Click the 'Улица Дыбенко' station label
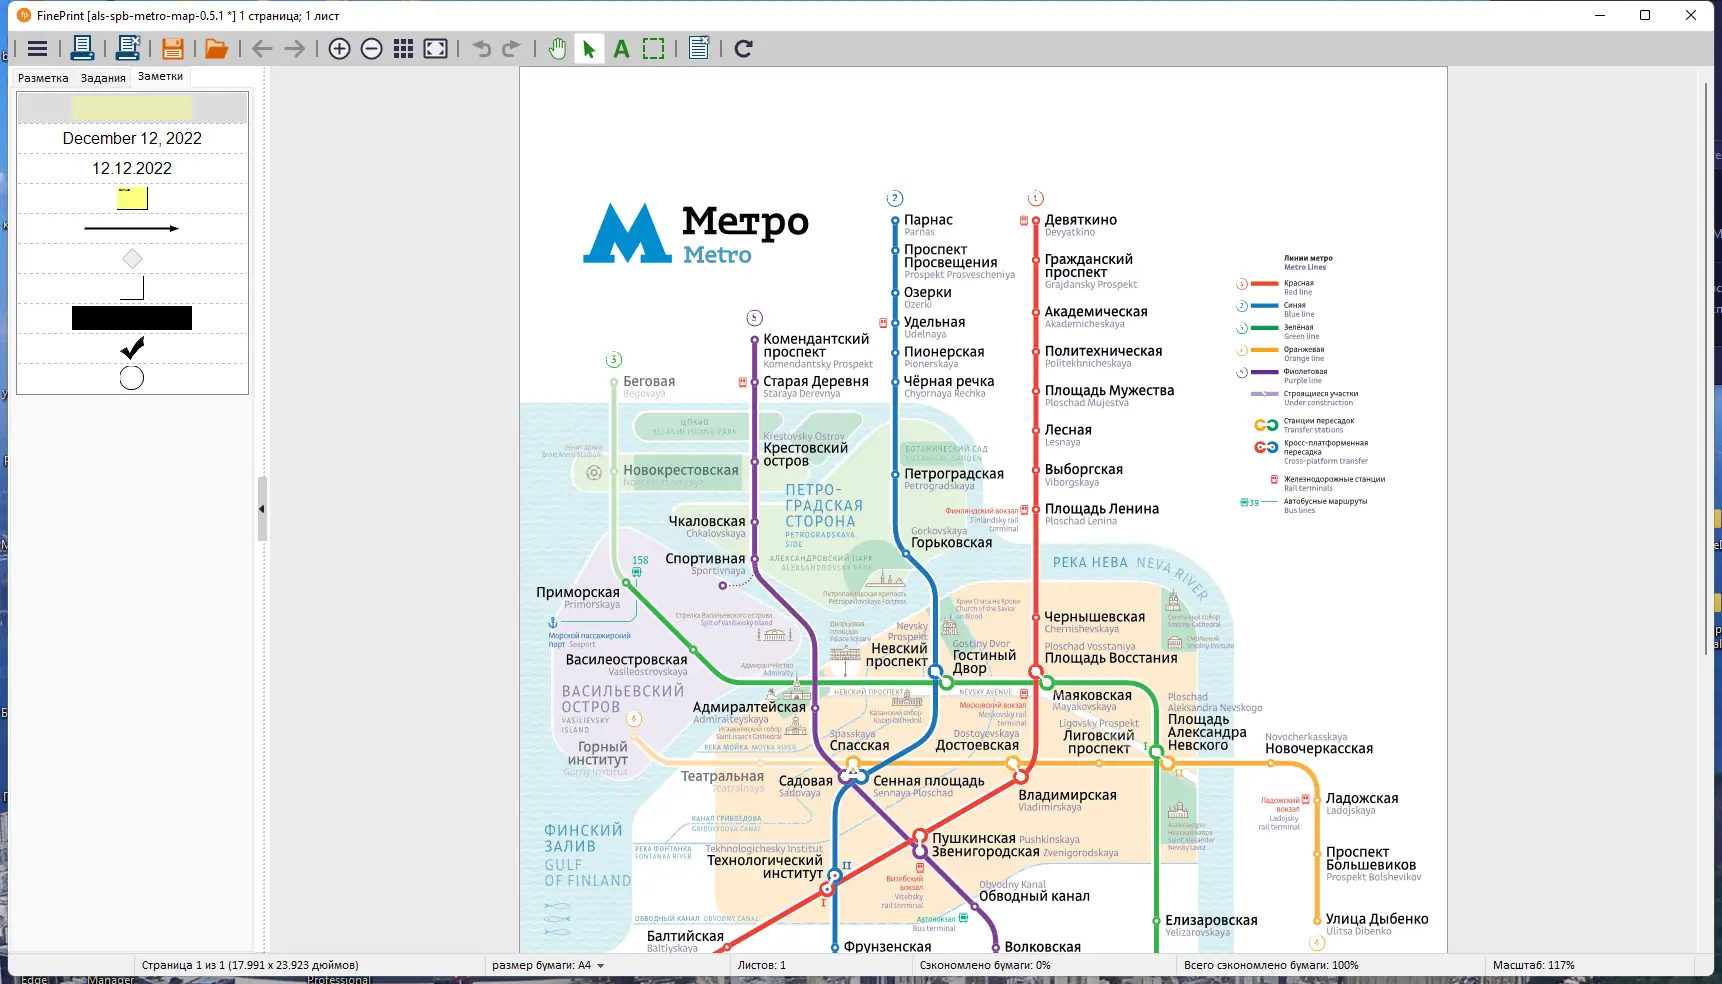Viewport: 1722px width, 984px height. [x=1377, y=919]
